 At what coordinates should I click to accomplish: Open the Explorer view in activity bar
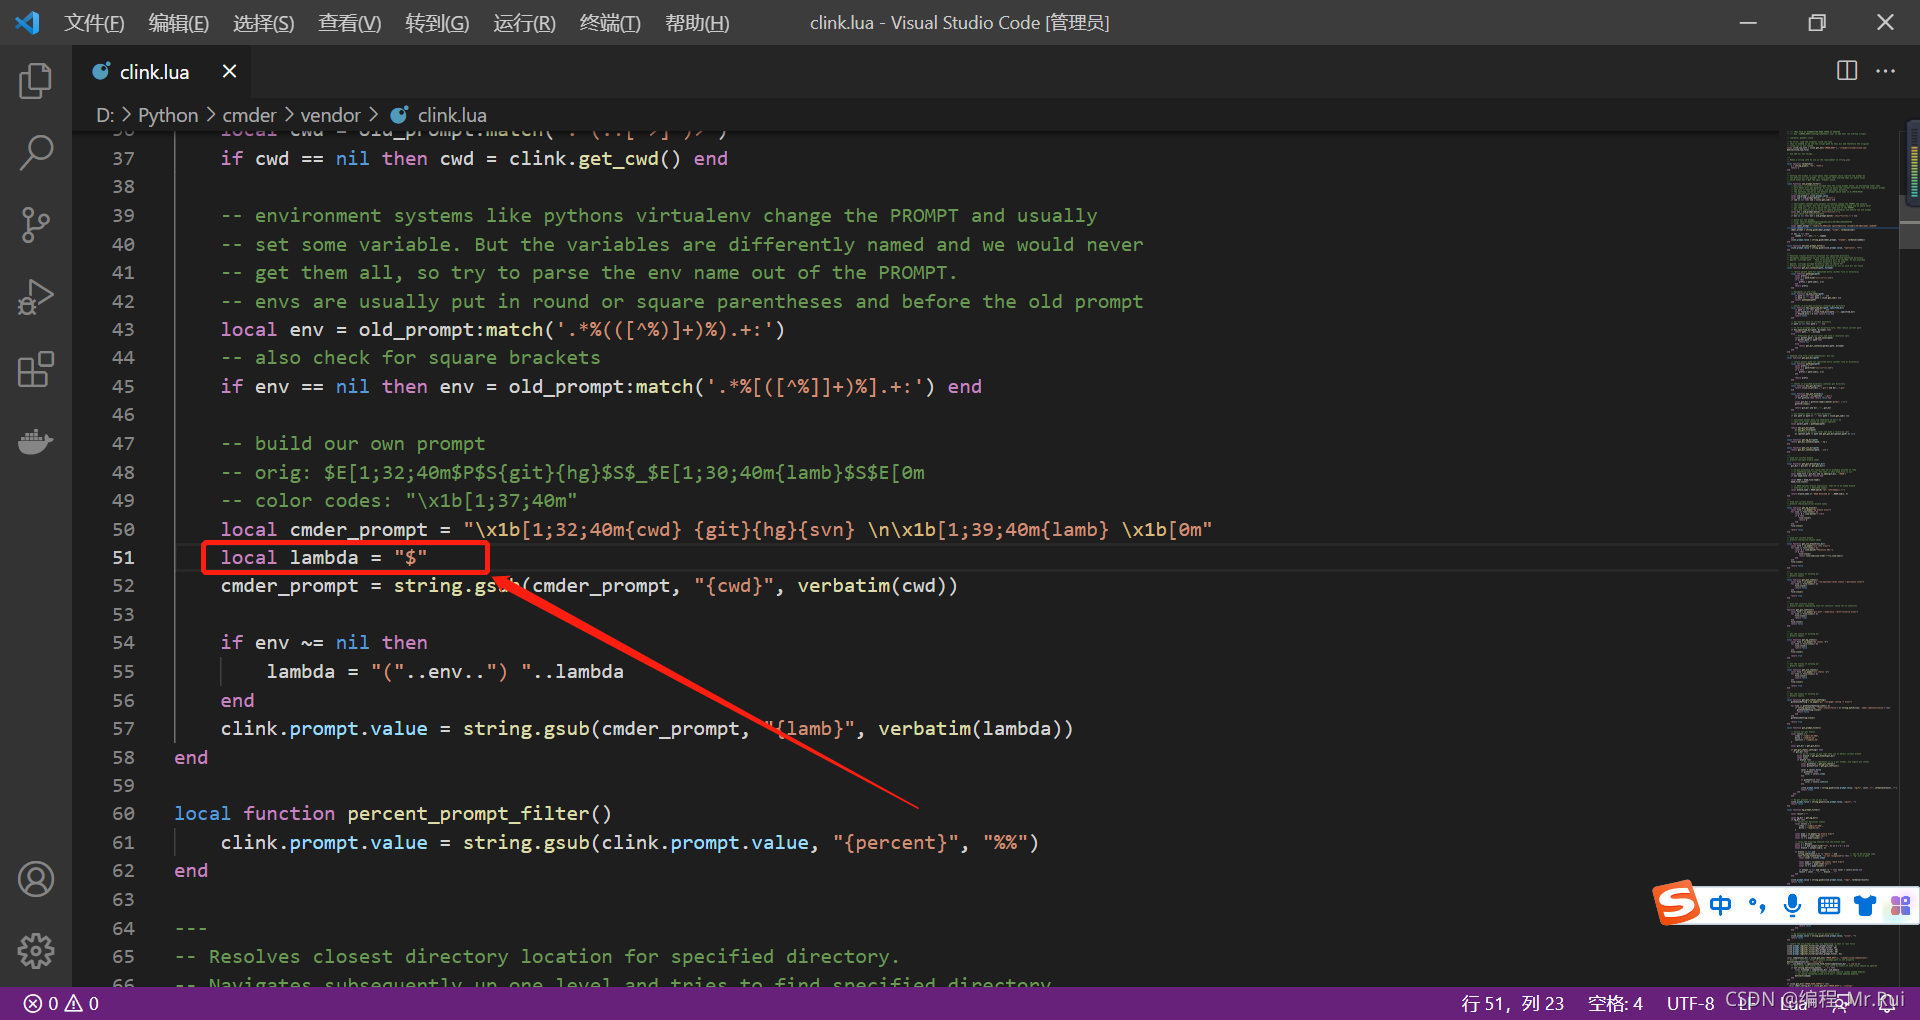pos(36,80)
